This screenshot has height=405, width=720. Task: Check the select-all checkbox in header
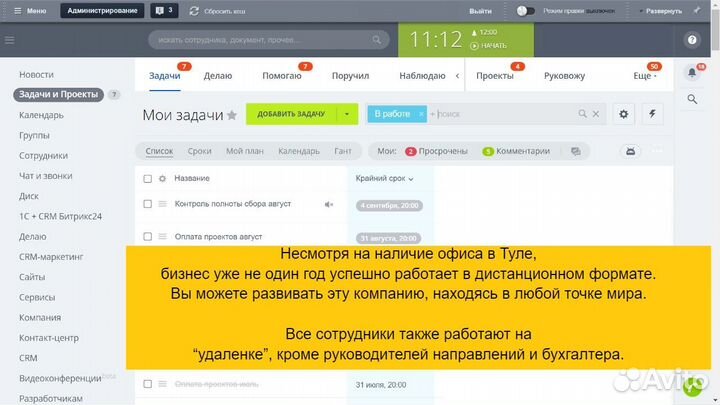tap(147, 178)
